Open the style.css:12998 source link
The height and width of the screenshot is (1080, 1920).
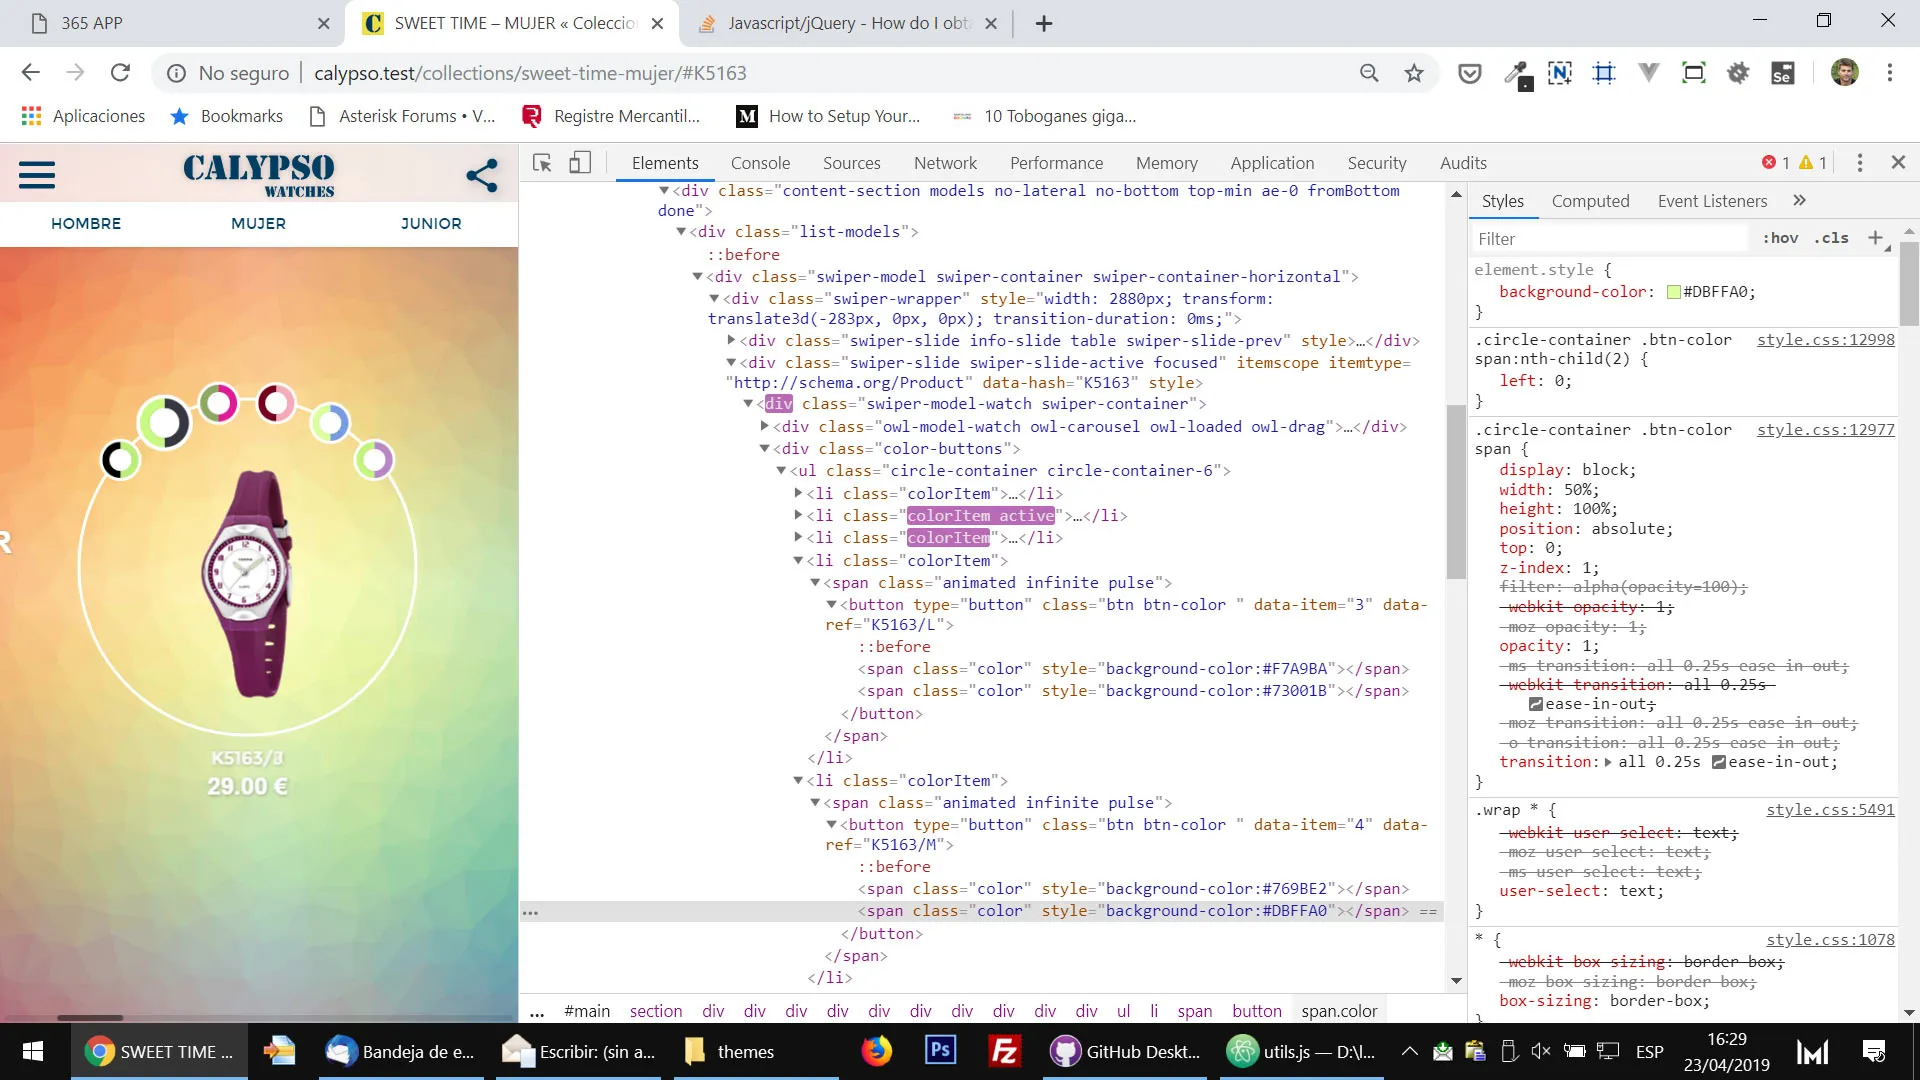1825,340
